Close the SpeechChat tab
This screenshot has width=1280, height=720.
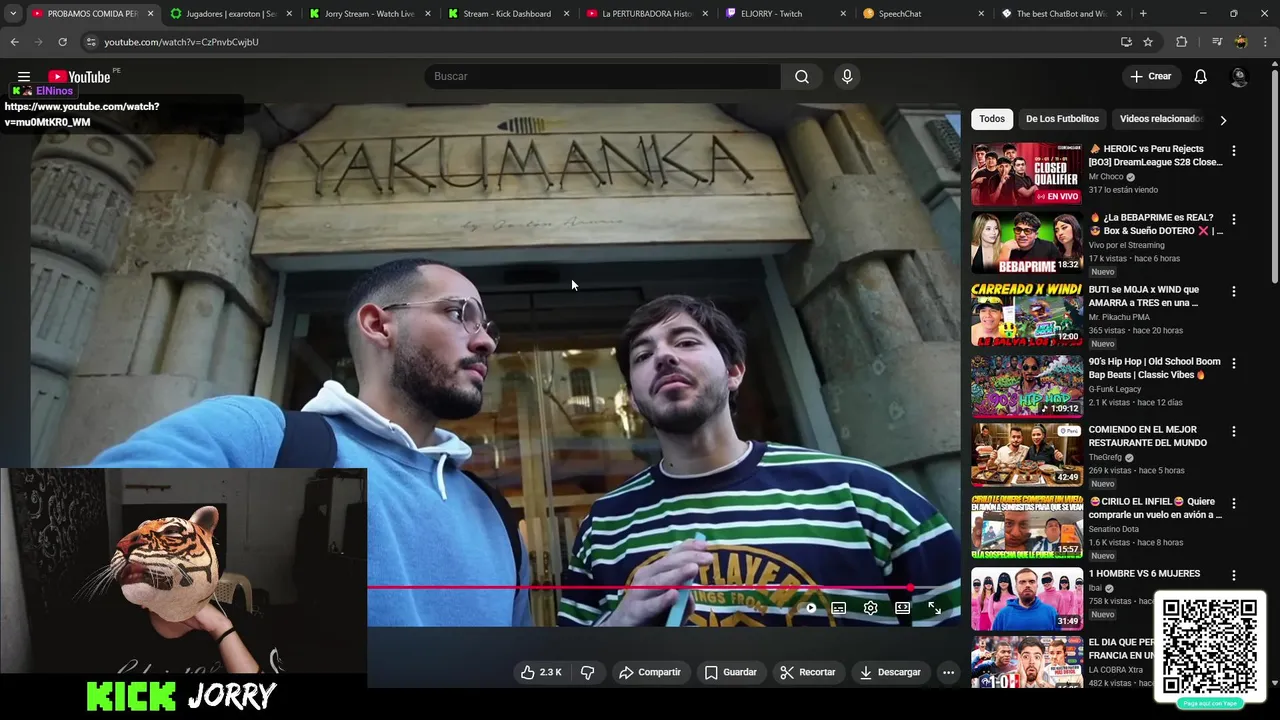[981, 14]
